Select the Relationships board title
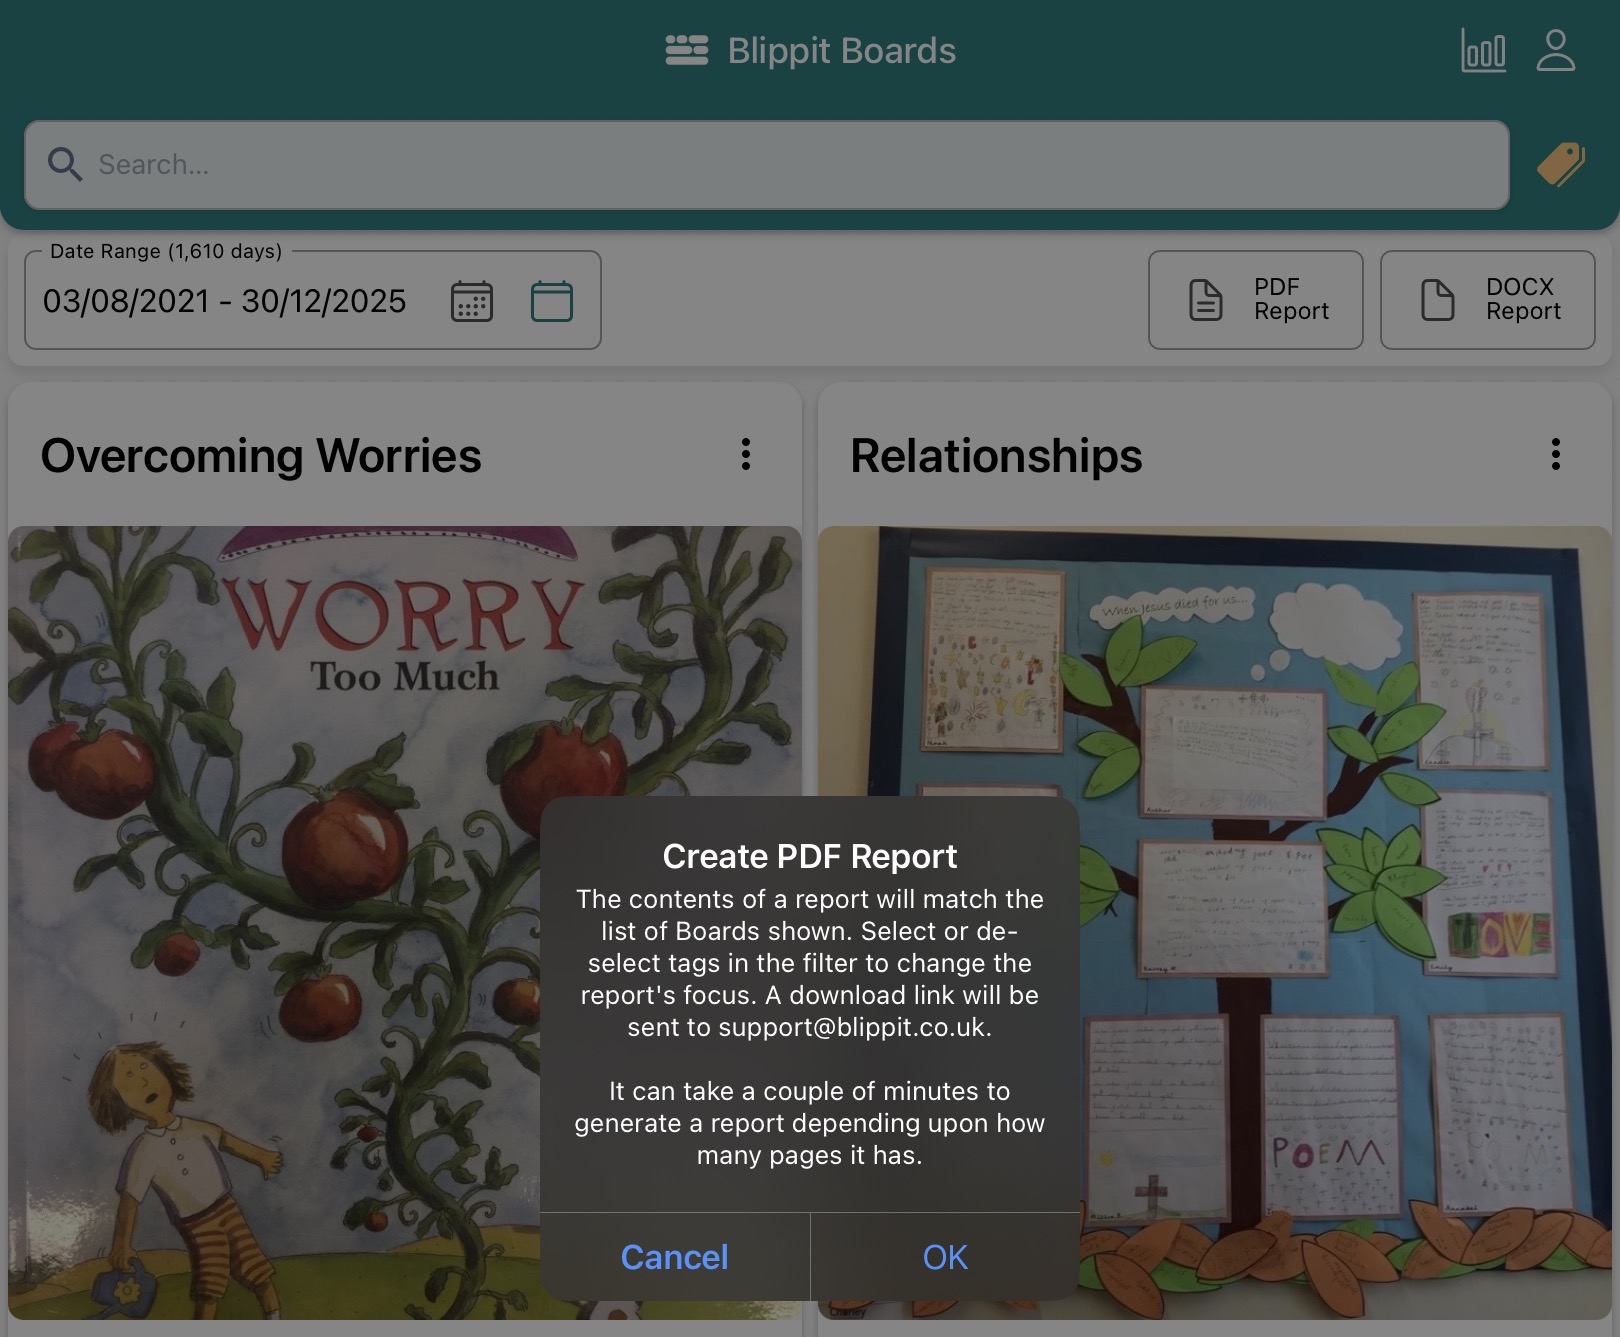Screen dimensions: 1620x1337 996,456
